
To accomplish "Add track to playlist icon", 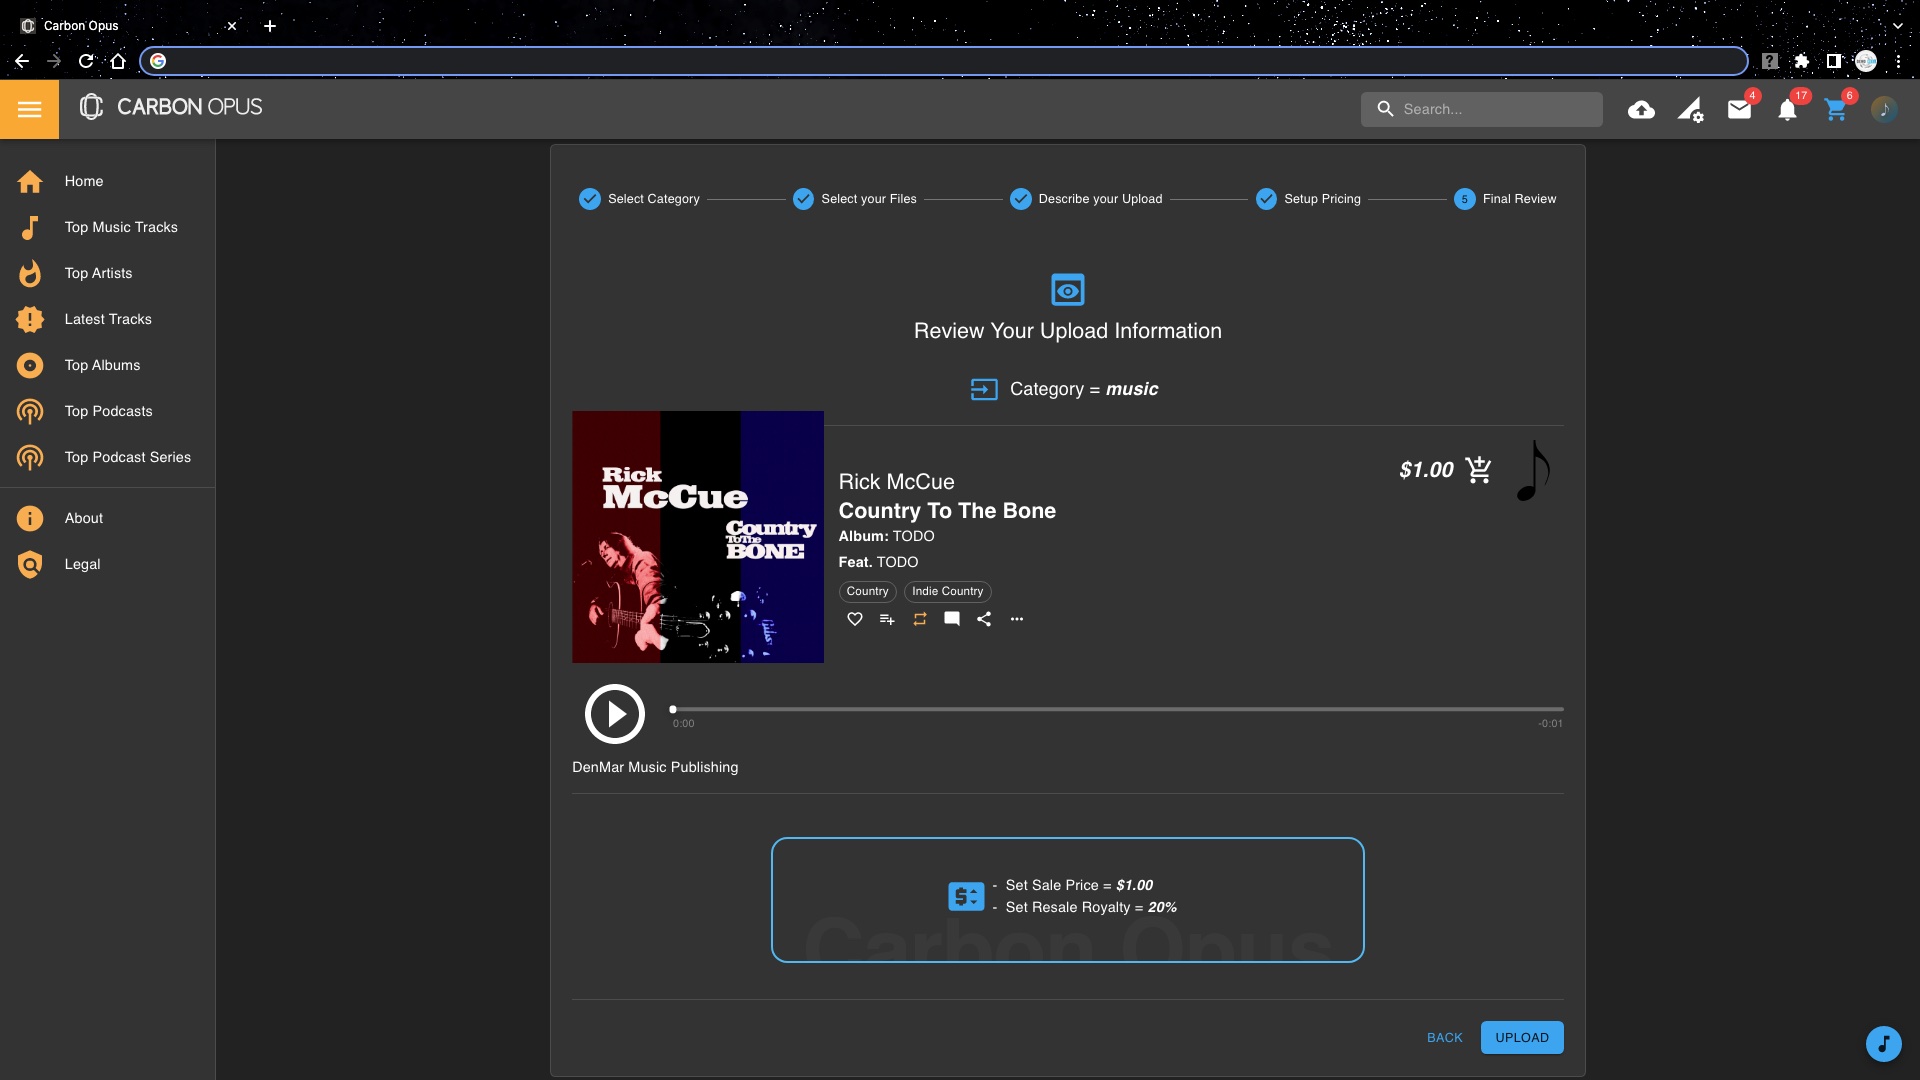I will click(887, 619).
